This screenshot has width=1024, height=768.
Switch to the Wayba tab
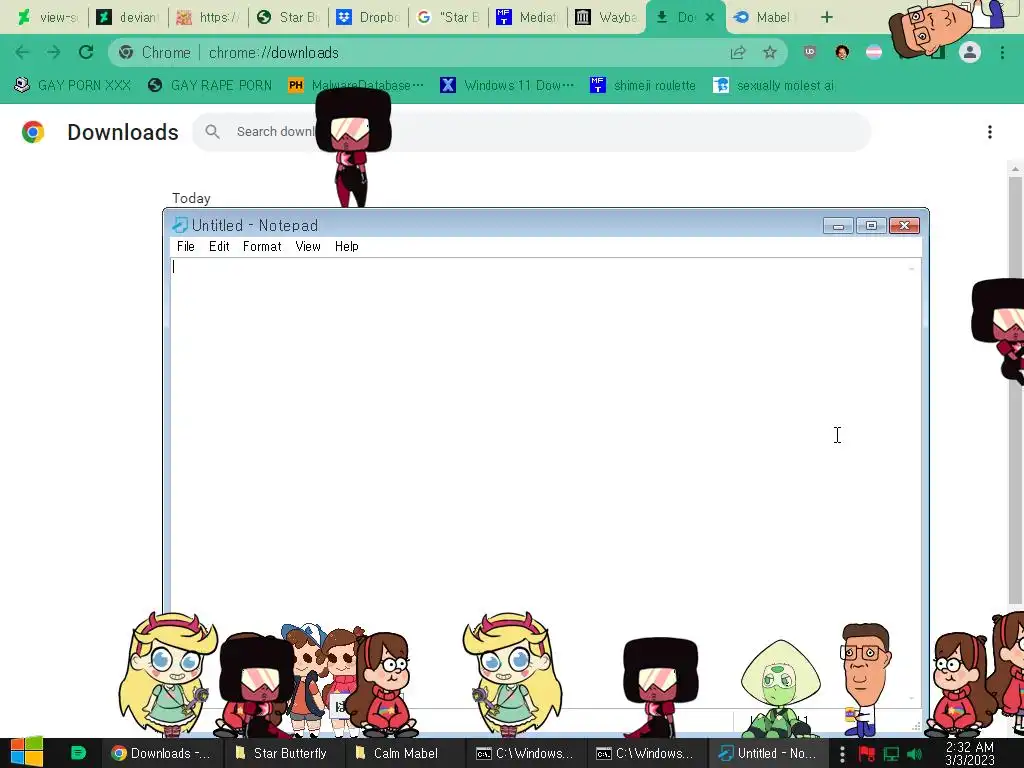click(x=608, y=17)
